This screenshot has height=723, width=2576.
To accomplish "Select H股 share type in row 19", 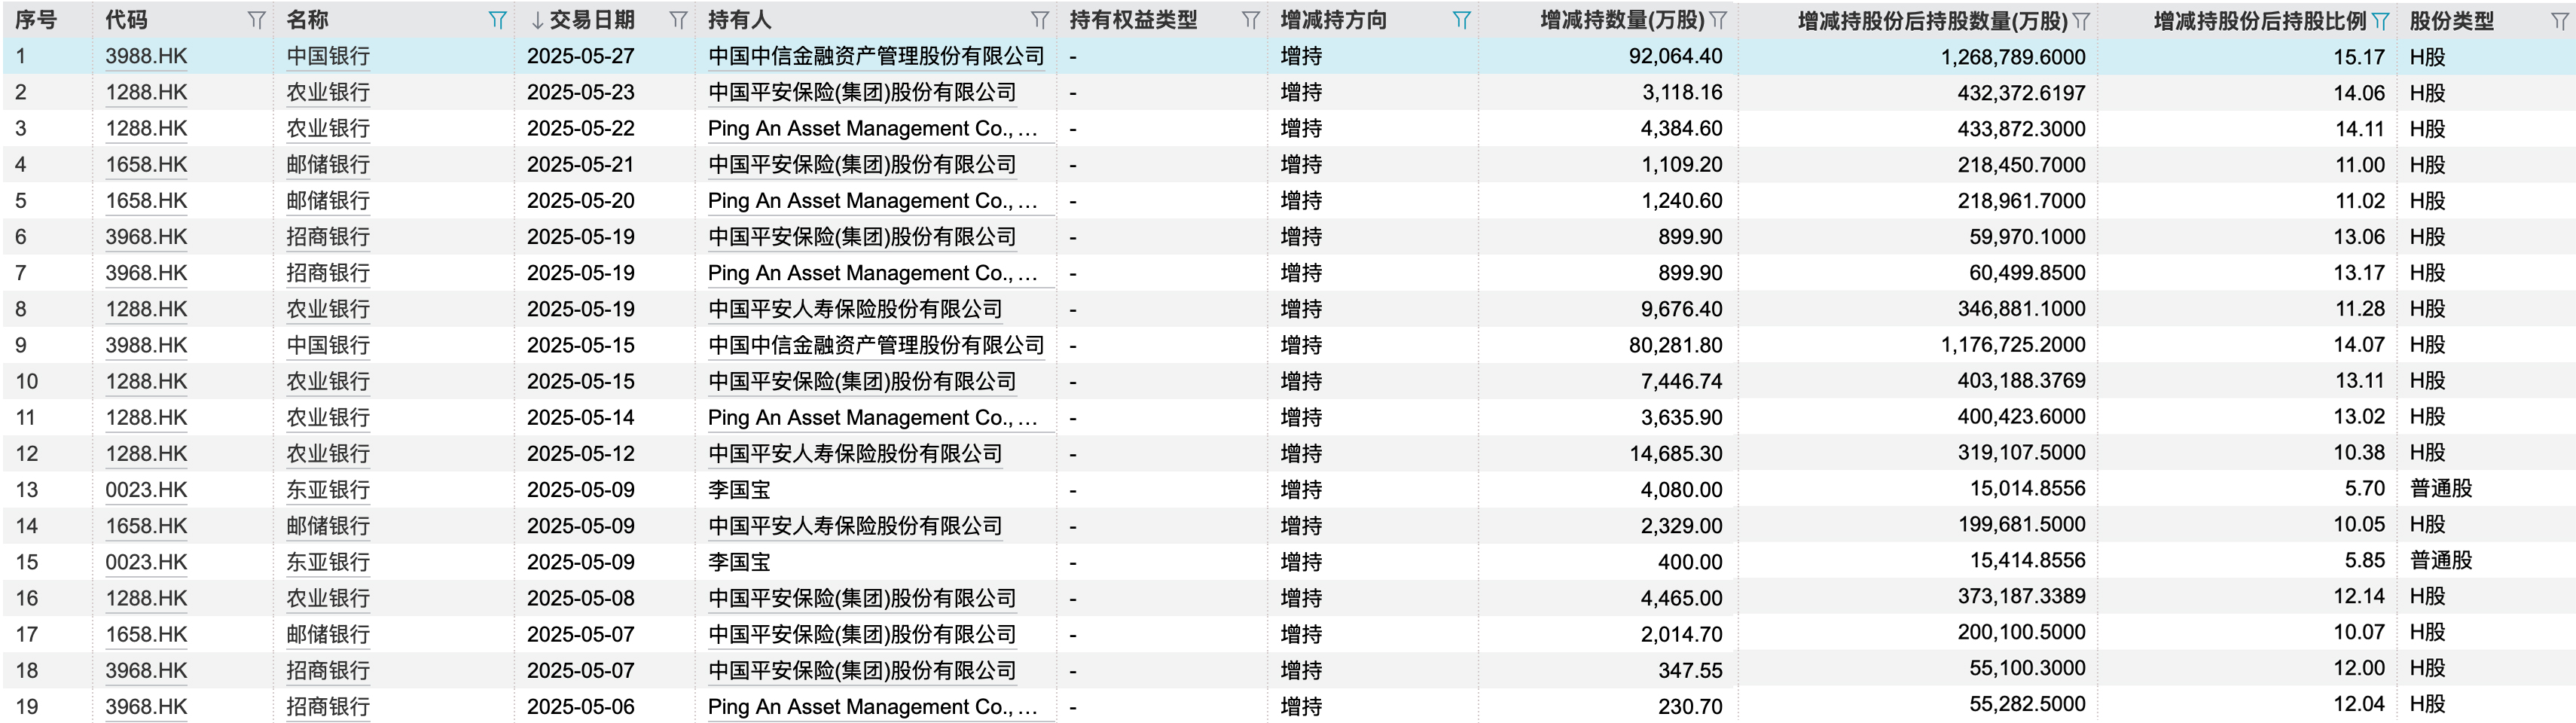I will (2427, 704).
